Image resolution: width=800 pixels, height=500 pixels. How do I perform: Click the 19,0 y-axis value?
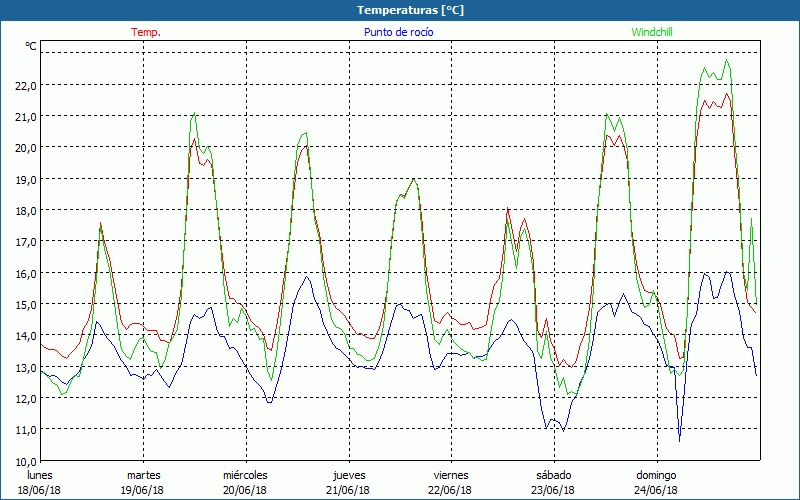(x=26, y=180)
